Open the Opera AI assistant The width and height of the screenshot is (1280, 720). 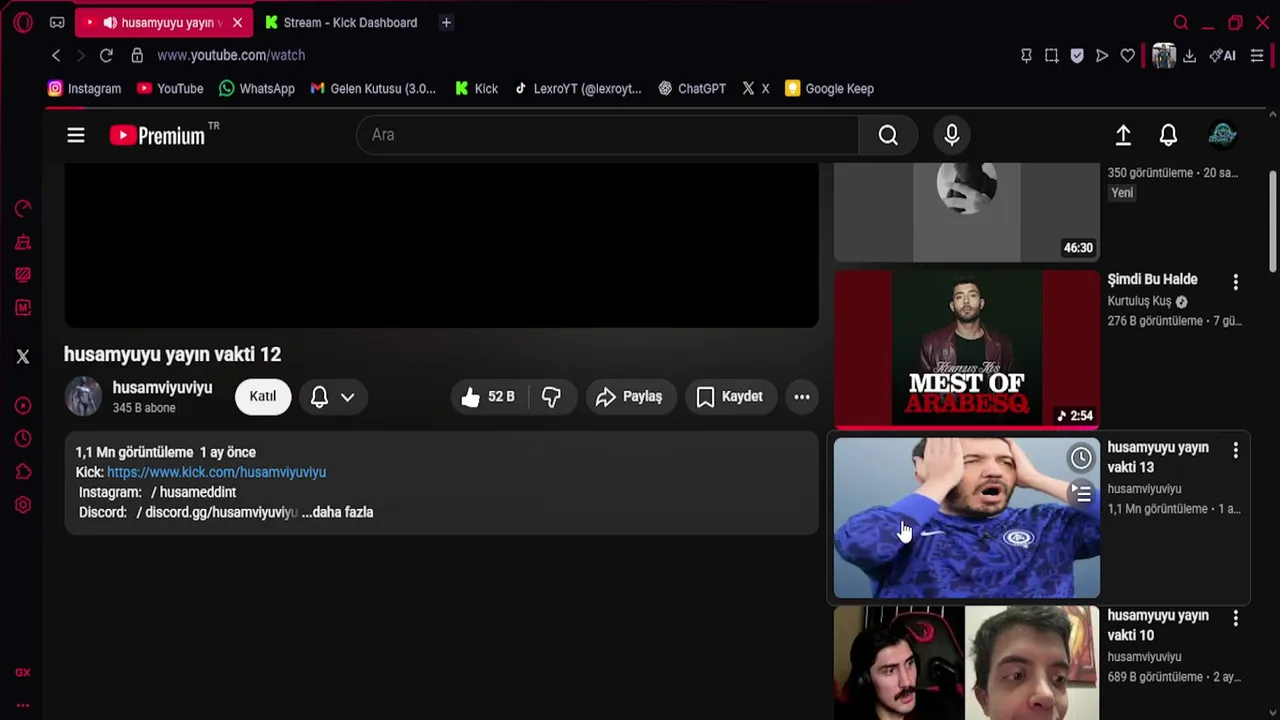[x=1222, y=56]
